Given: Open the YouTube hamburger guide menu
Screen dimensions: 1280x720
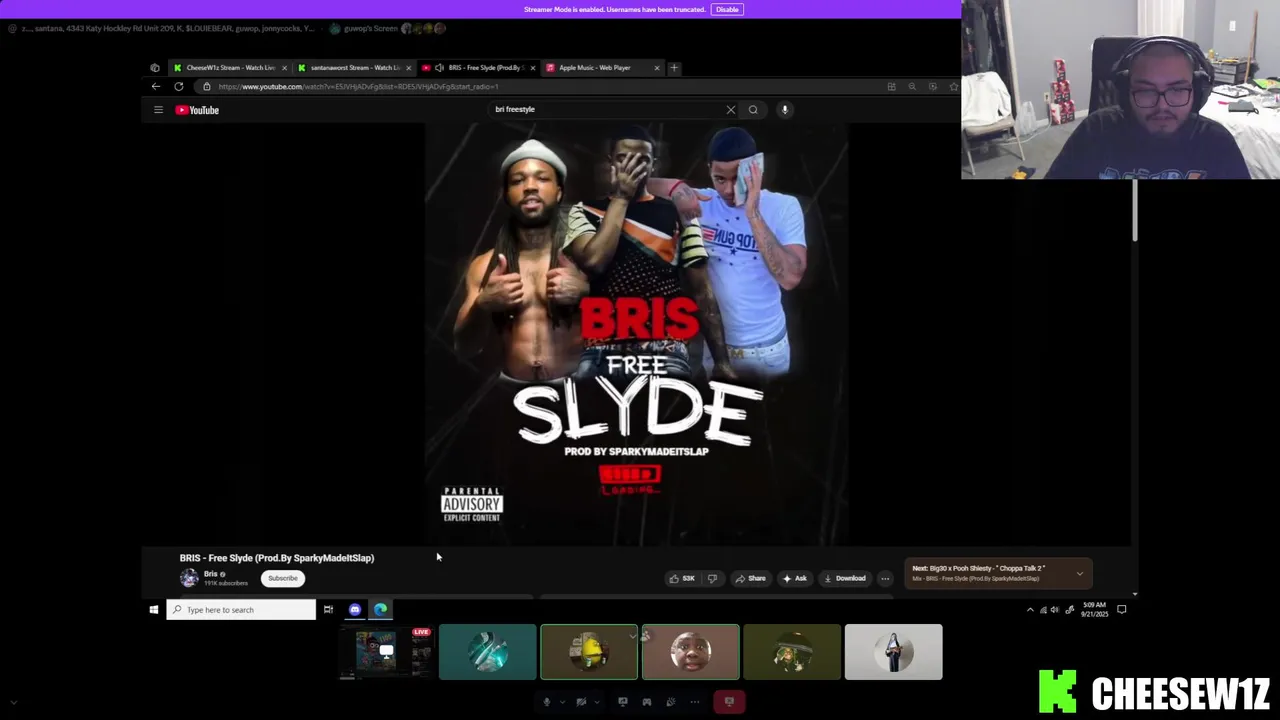Looking at the screenshot, I should [158, 110].
